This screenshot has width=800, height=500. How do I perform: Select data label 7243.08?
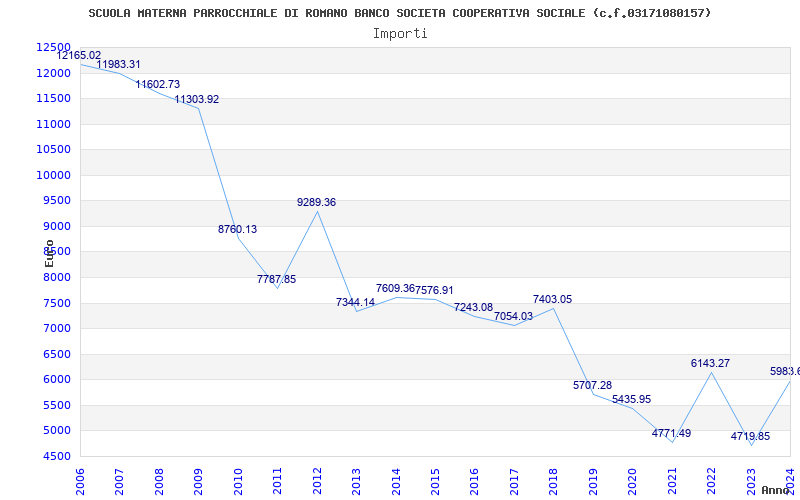(473, 307)
